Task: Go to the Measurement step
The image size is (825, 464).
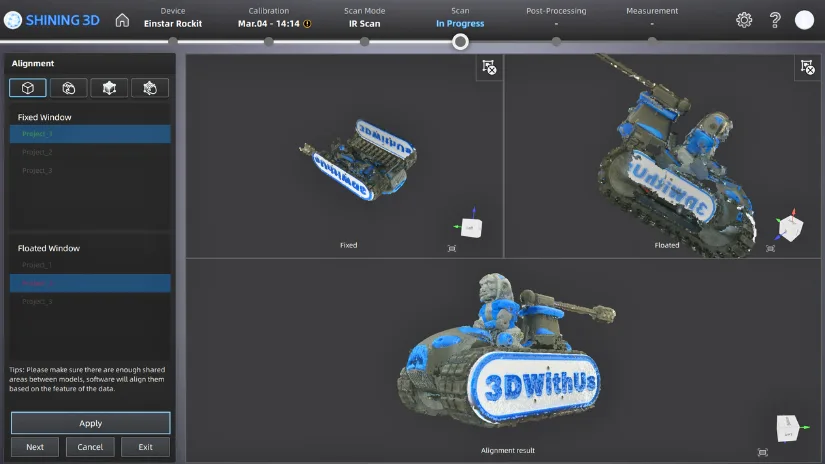Action: 652,17
